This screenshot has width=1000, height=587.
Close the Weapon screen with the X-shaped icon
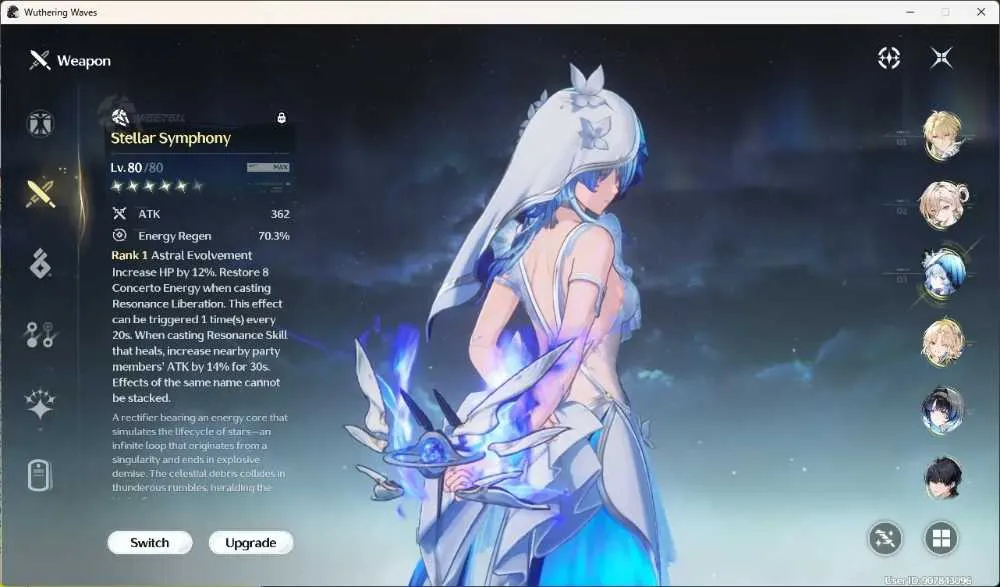point(941,58)
